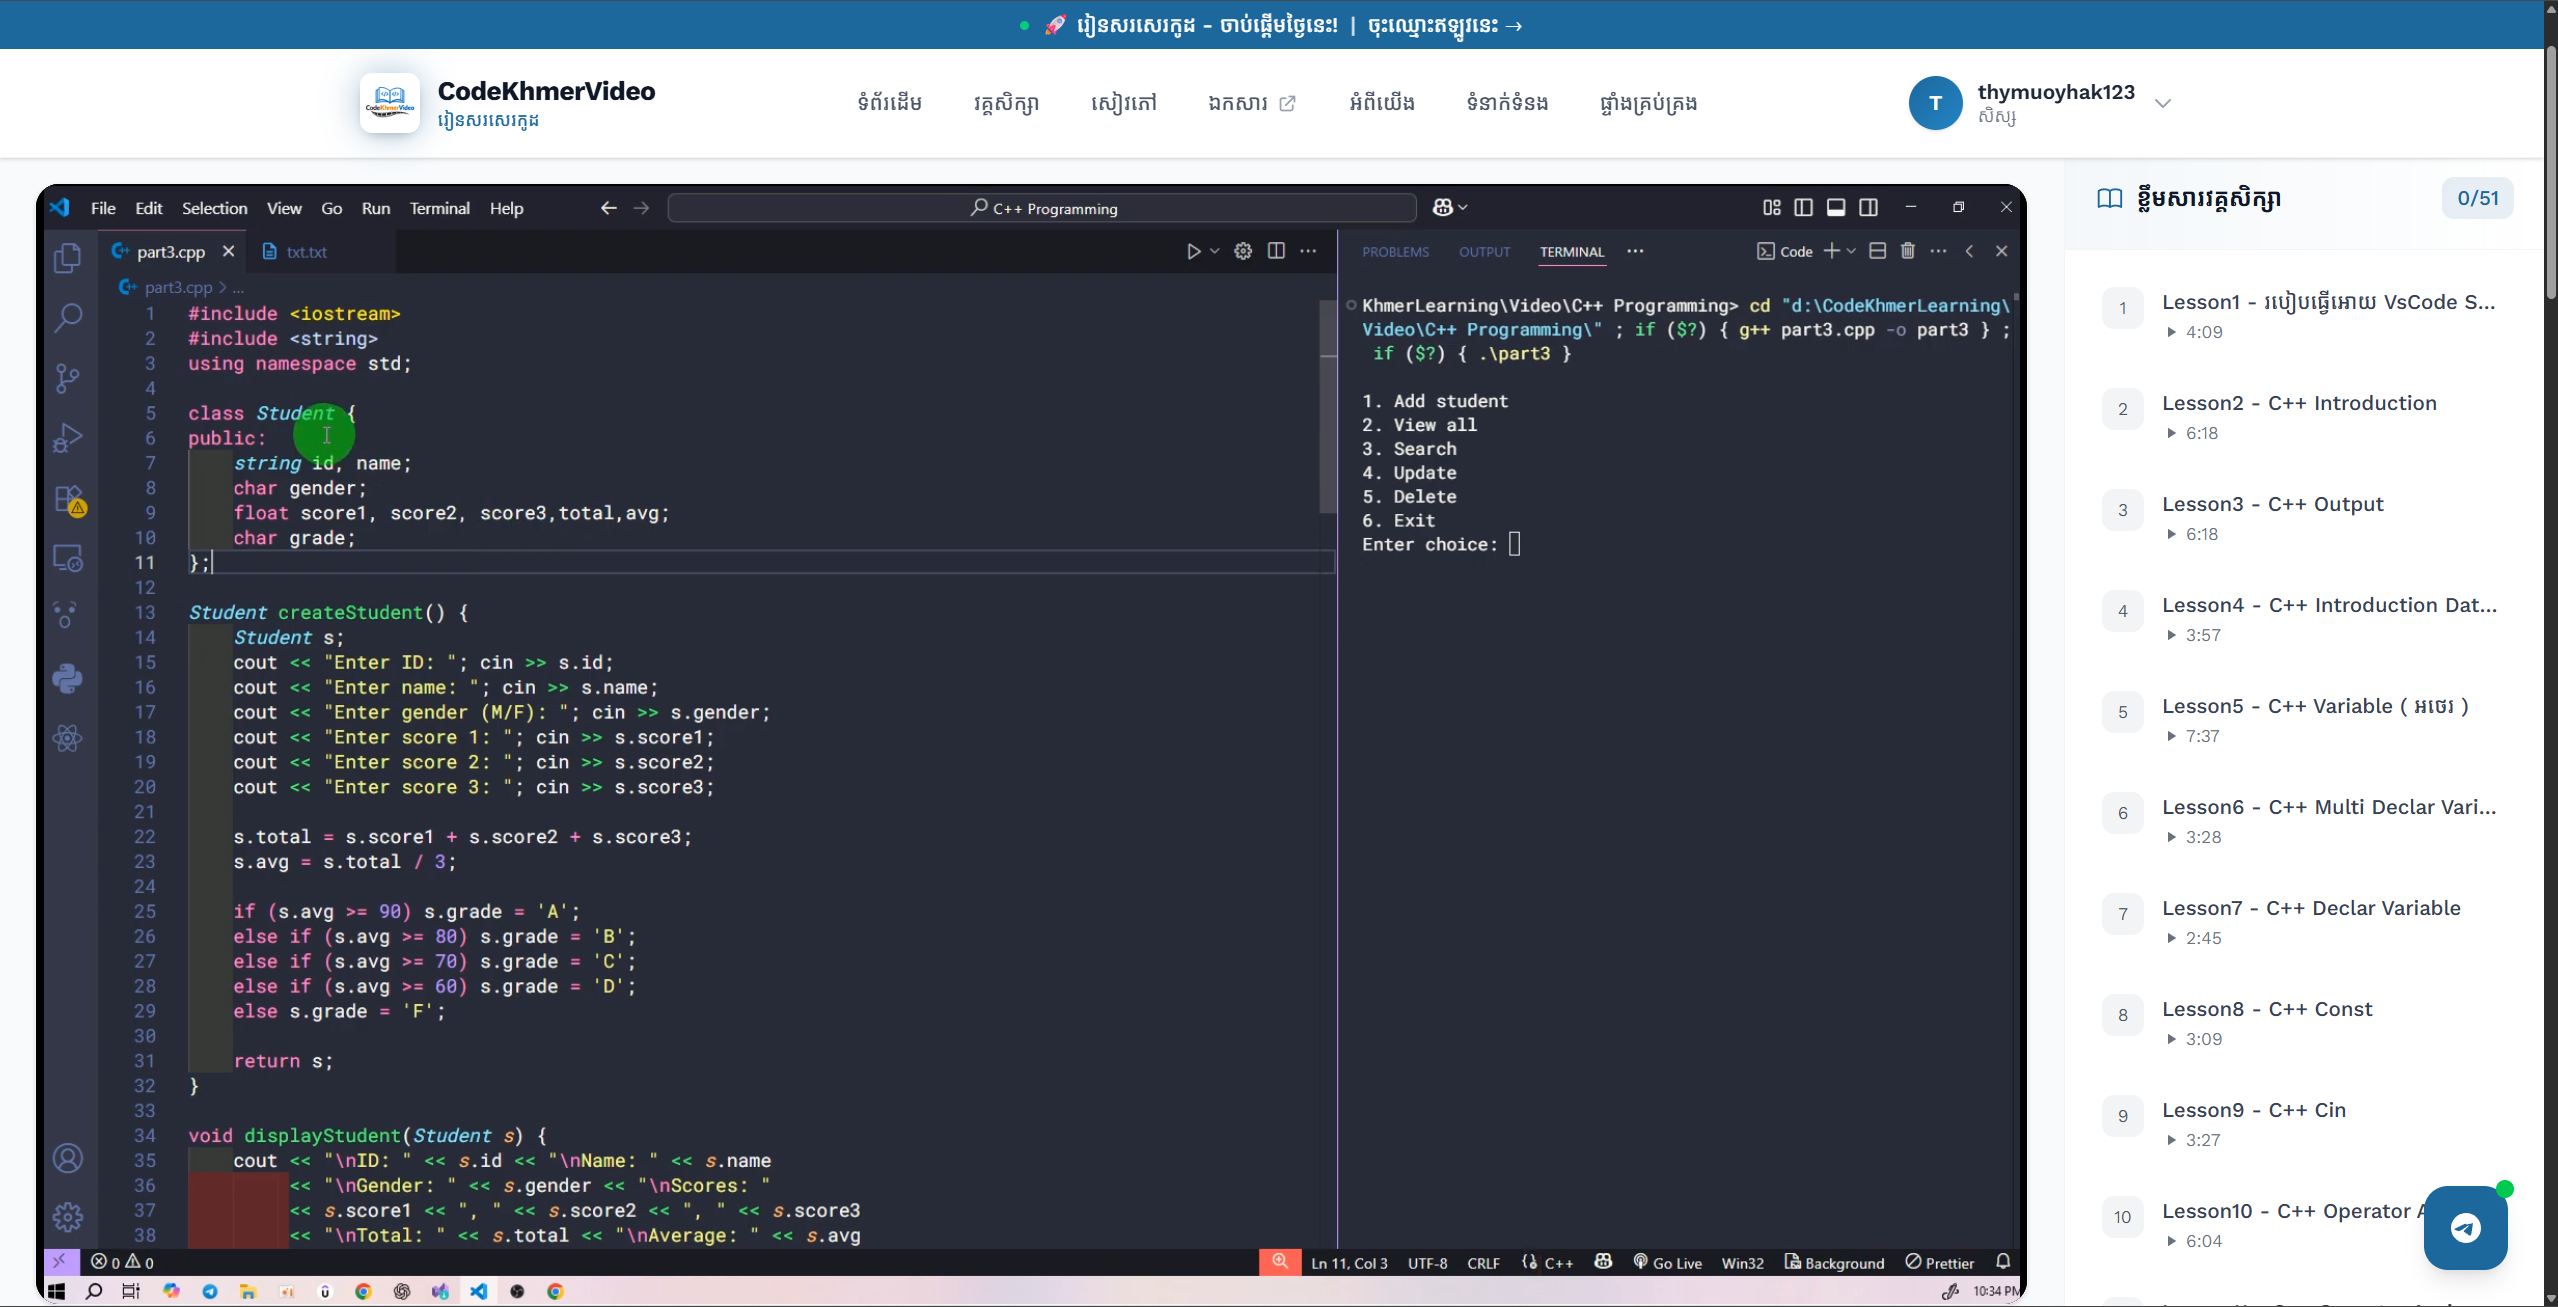Open the Explorer icon in the activity bar
Screen dimensions: 2558x1307
tap(68, 258)
